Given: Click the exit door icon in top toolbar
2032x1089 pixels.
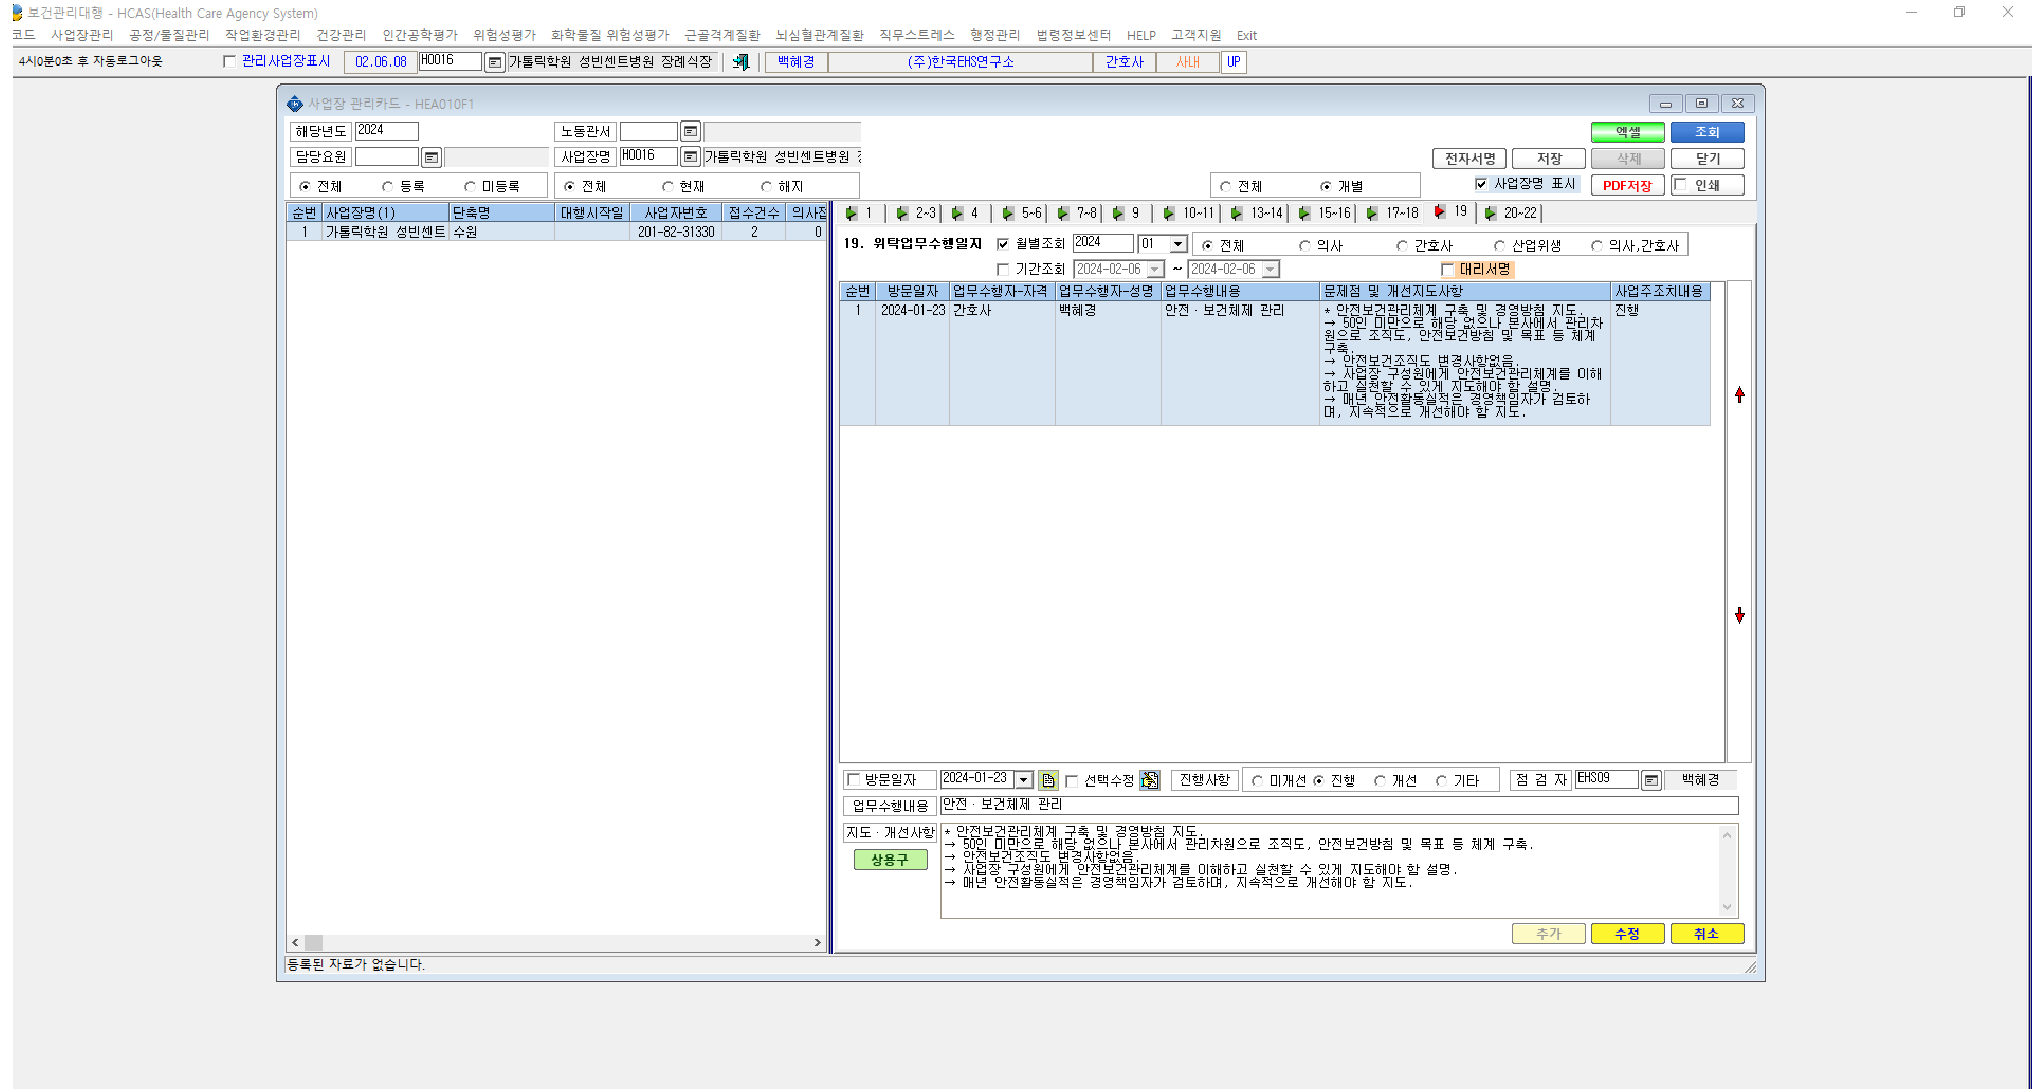Looking at the screenshot, I should tap(740, 62).
